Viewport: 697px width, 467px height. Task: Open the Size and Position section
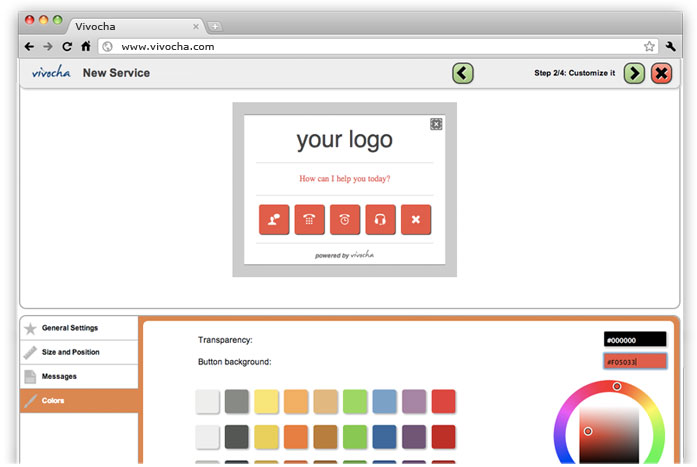[79, 352]
